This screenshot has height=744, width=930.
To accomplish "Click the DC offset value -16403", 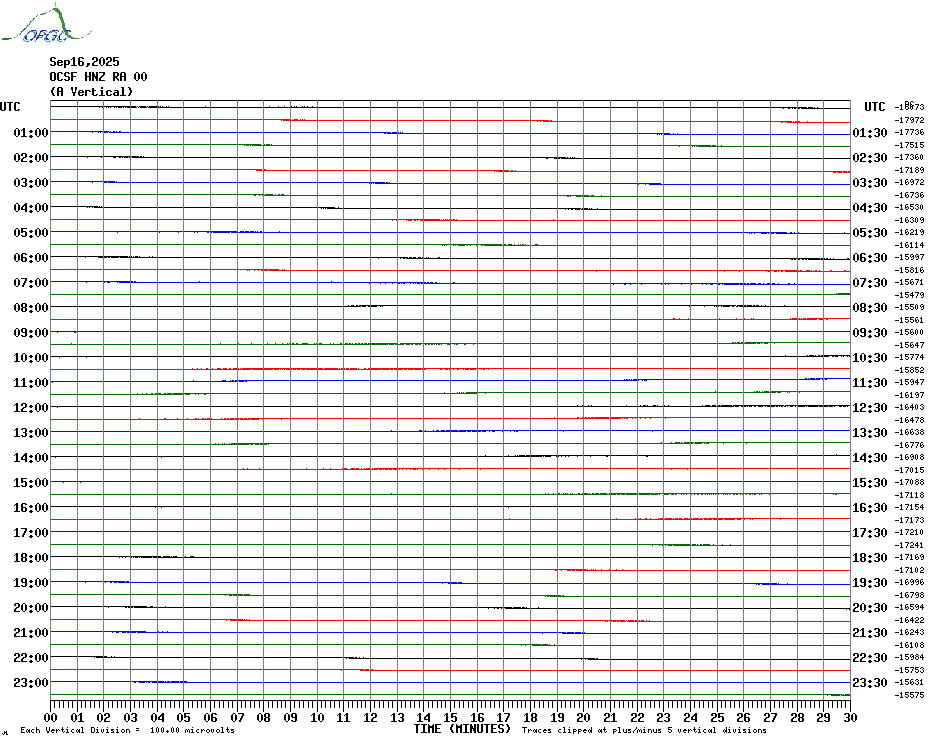I will 910,408.
